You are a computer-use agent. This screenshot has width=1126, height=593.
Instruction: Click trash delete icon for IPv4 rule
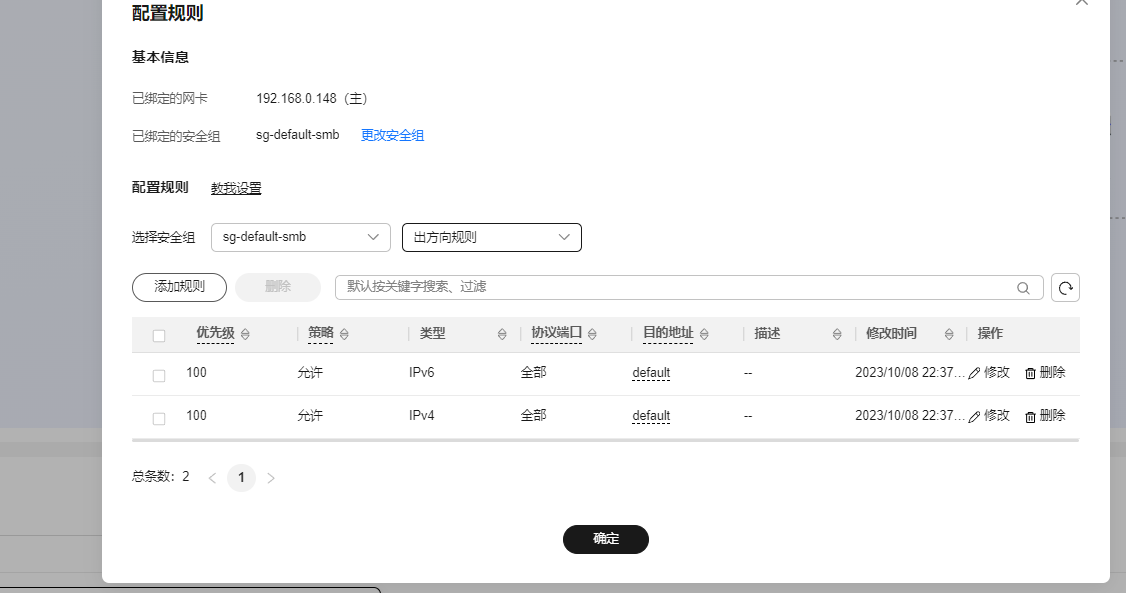pyautogui.click(x=1031, y=416)
